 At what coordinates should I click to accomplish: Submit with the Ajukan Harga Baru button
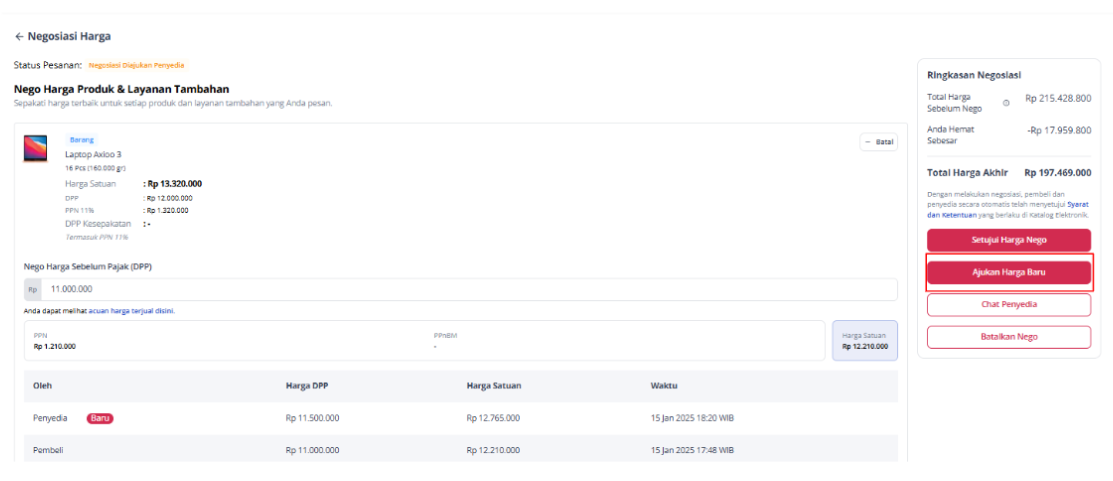[1008, 272]
